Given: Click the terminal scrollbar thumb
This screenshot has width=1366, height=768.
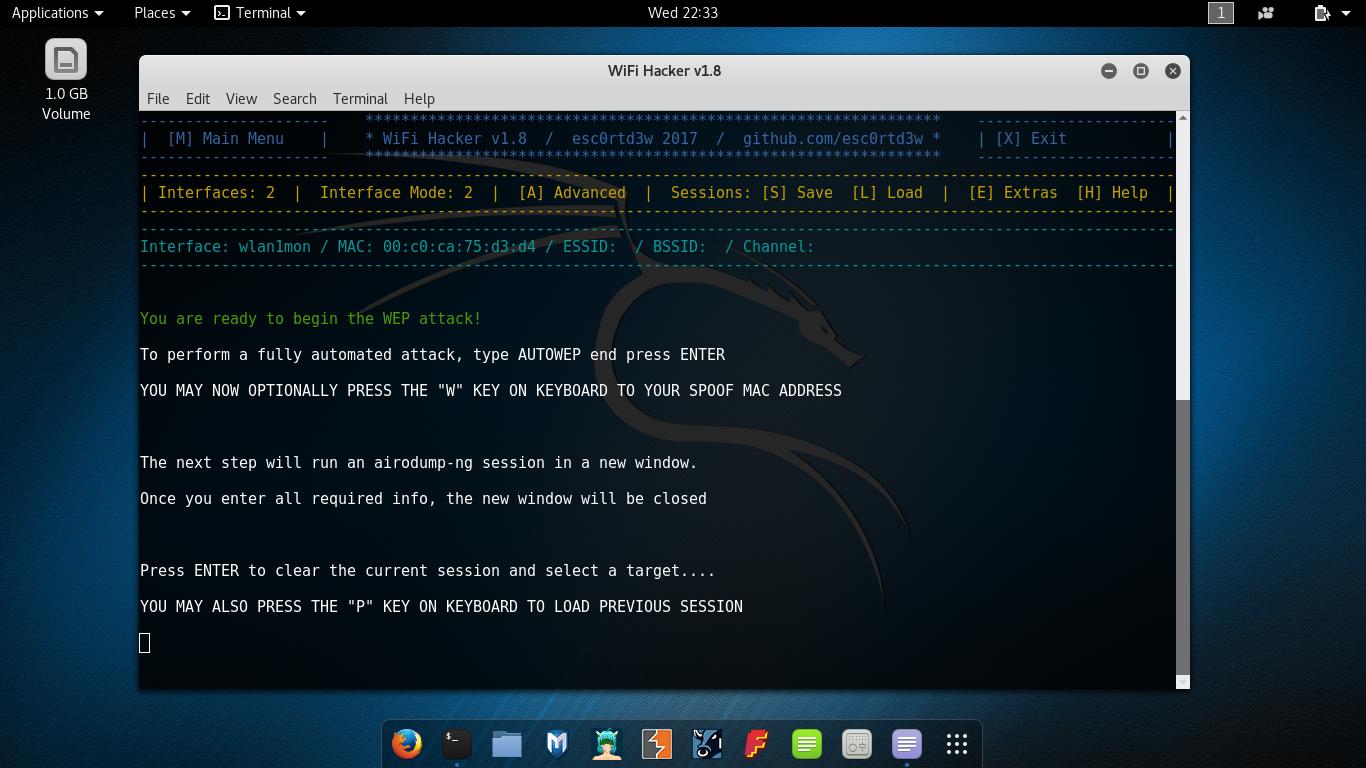Looking at the screenshot, I should tap(1183, 536).
